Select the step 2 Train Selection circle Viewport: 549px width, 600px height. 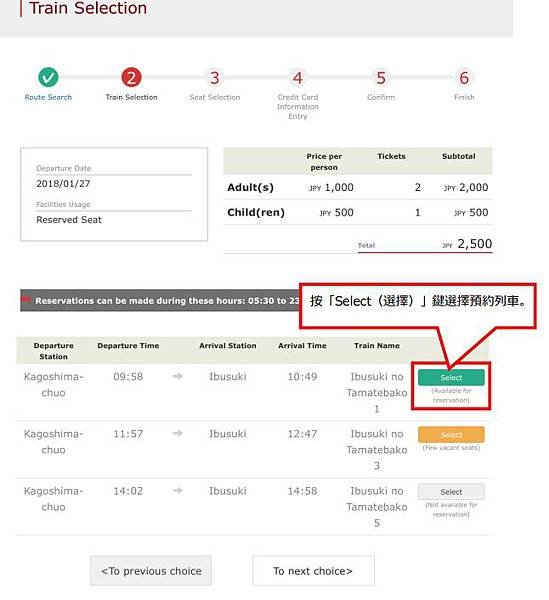[131, 78]
